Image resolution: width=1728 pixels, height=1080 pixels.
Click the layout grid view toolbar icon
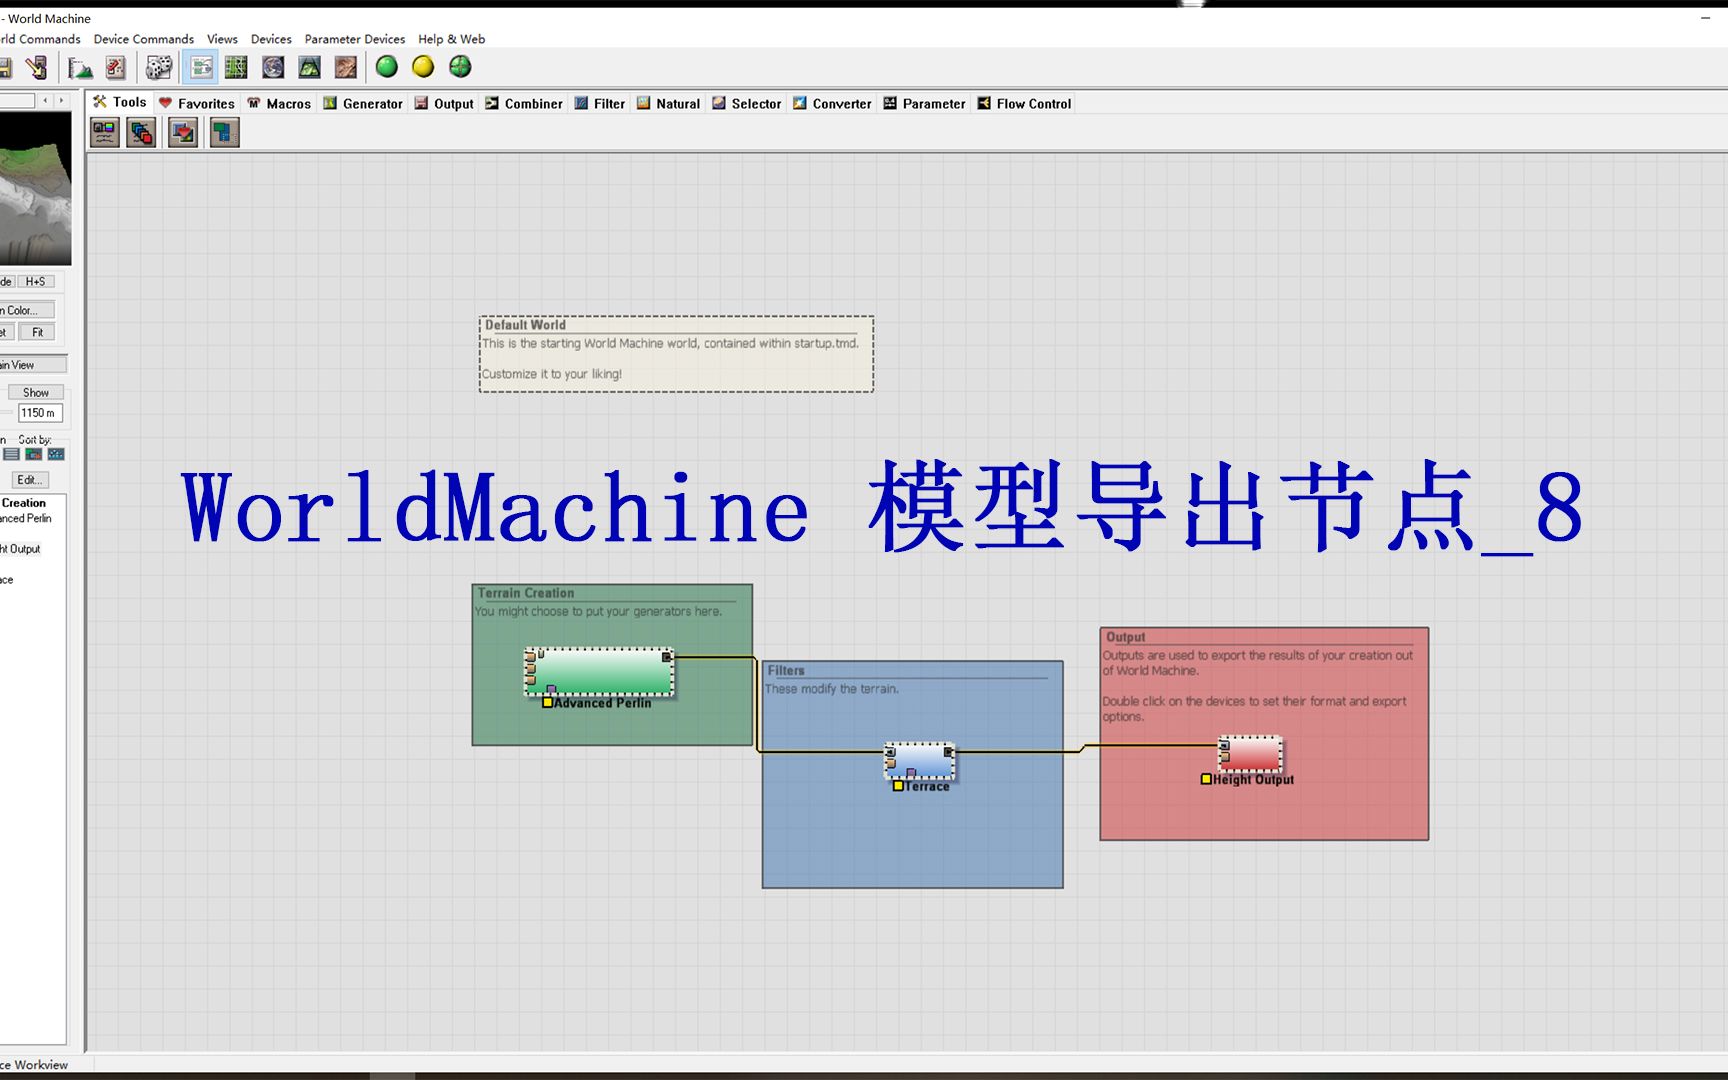235,67
